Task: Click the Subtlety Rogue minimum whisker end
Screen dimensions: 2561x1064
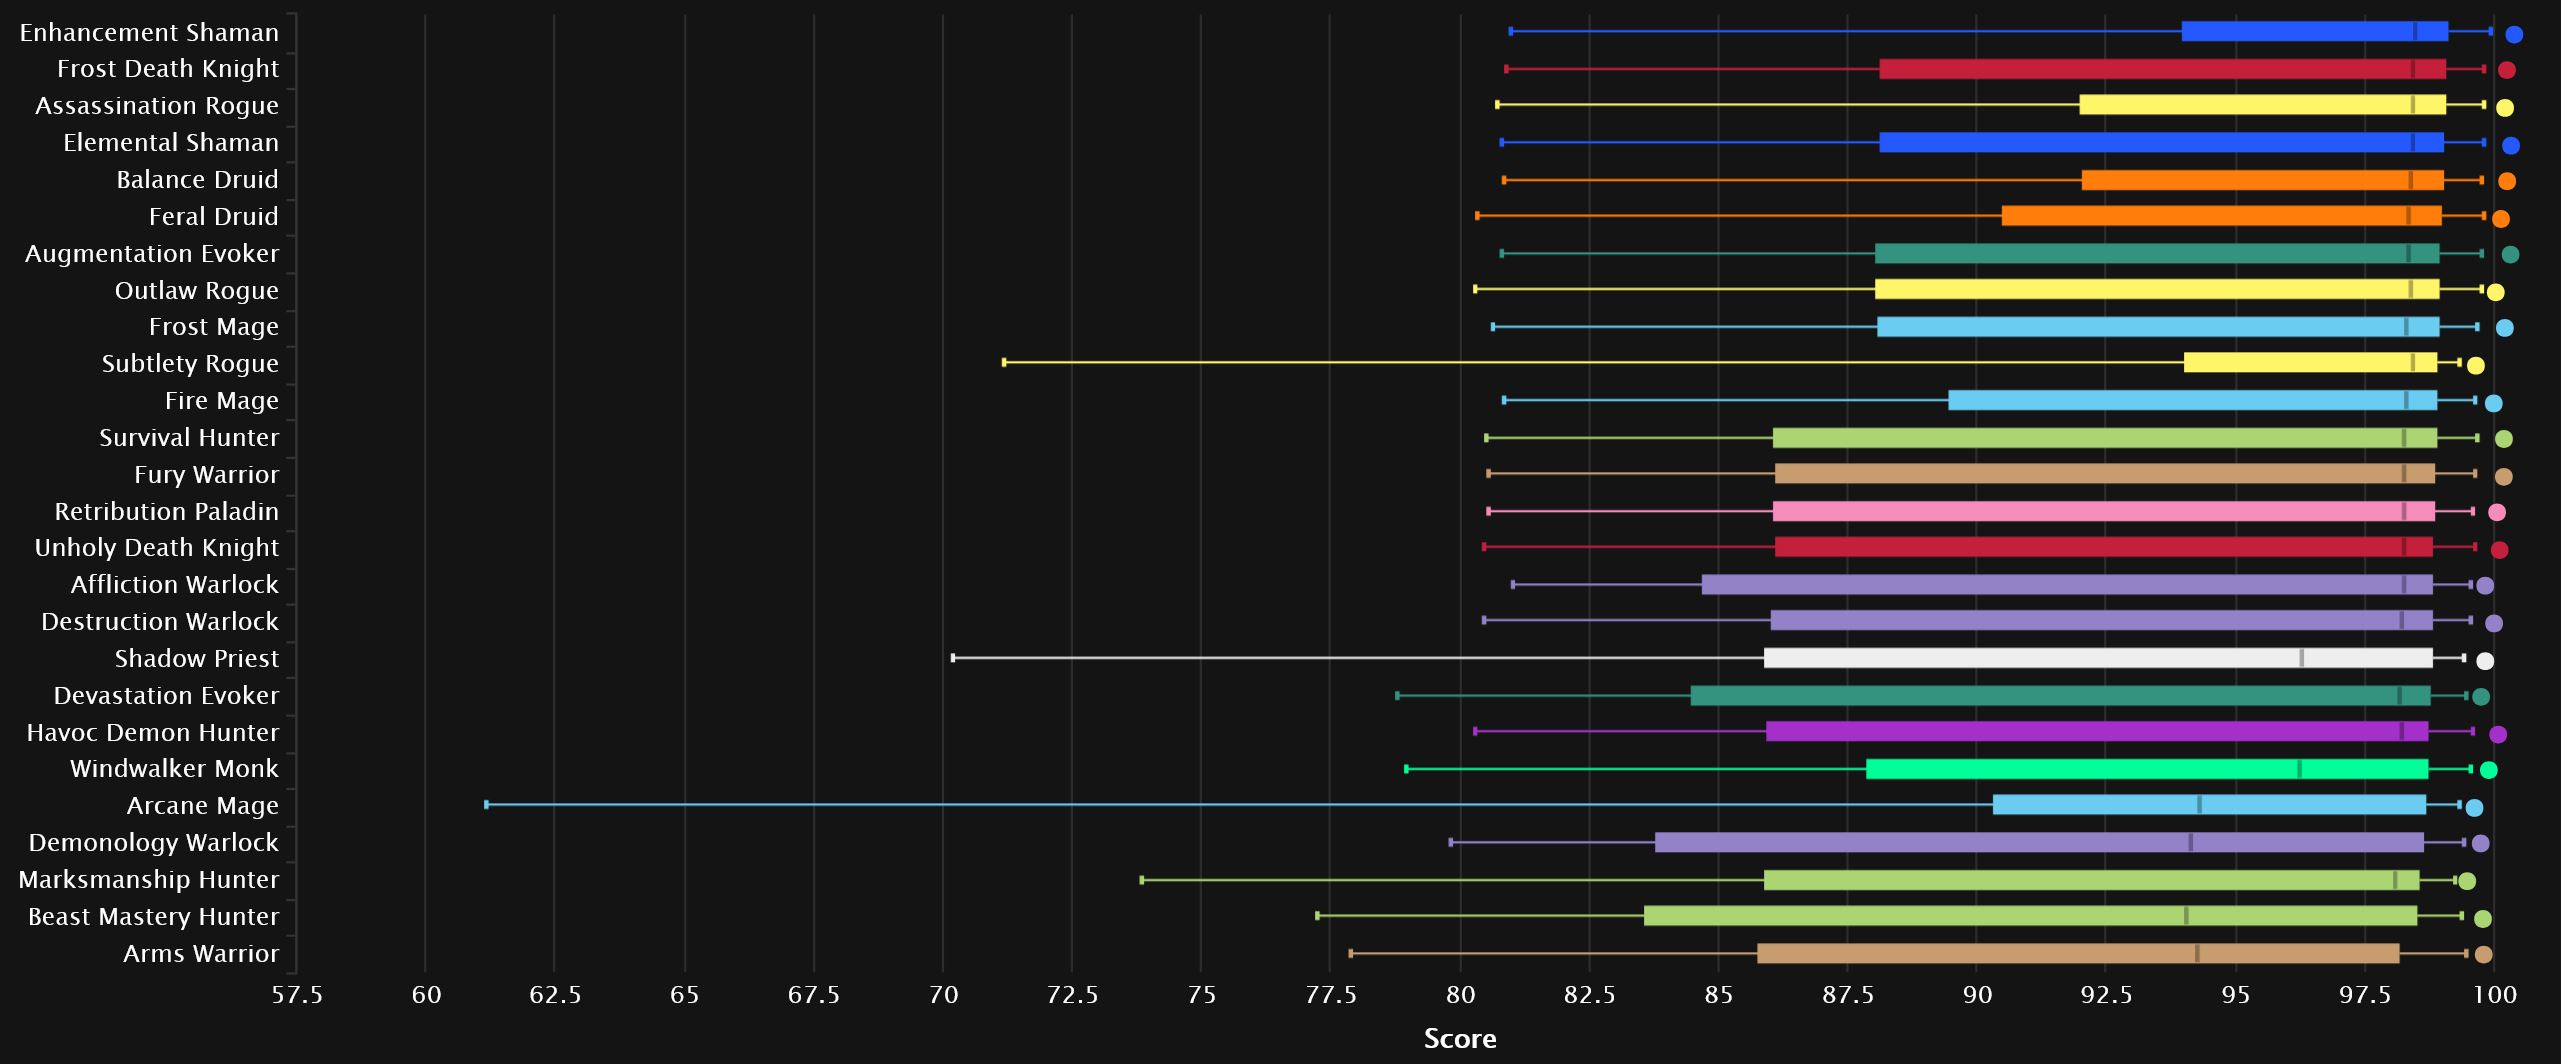Action: pyautogui.click(x=1004, y=363)
